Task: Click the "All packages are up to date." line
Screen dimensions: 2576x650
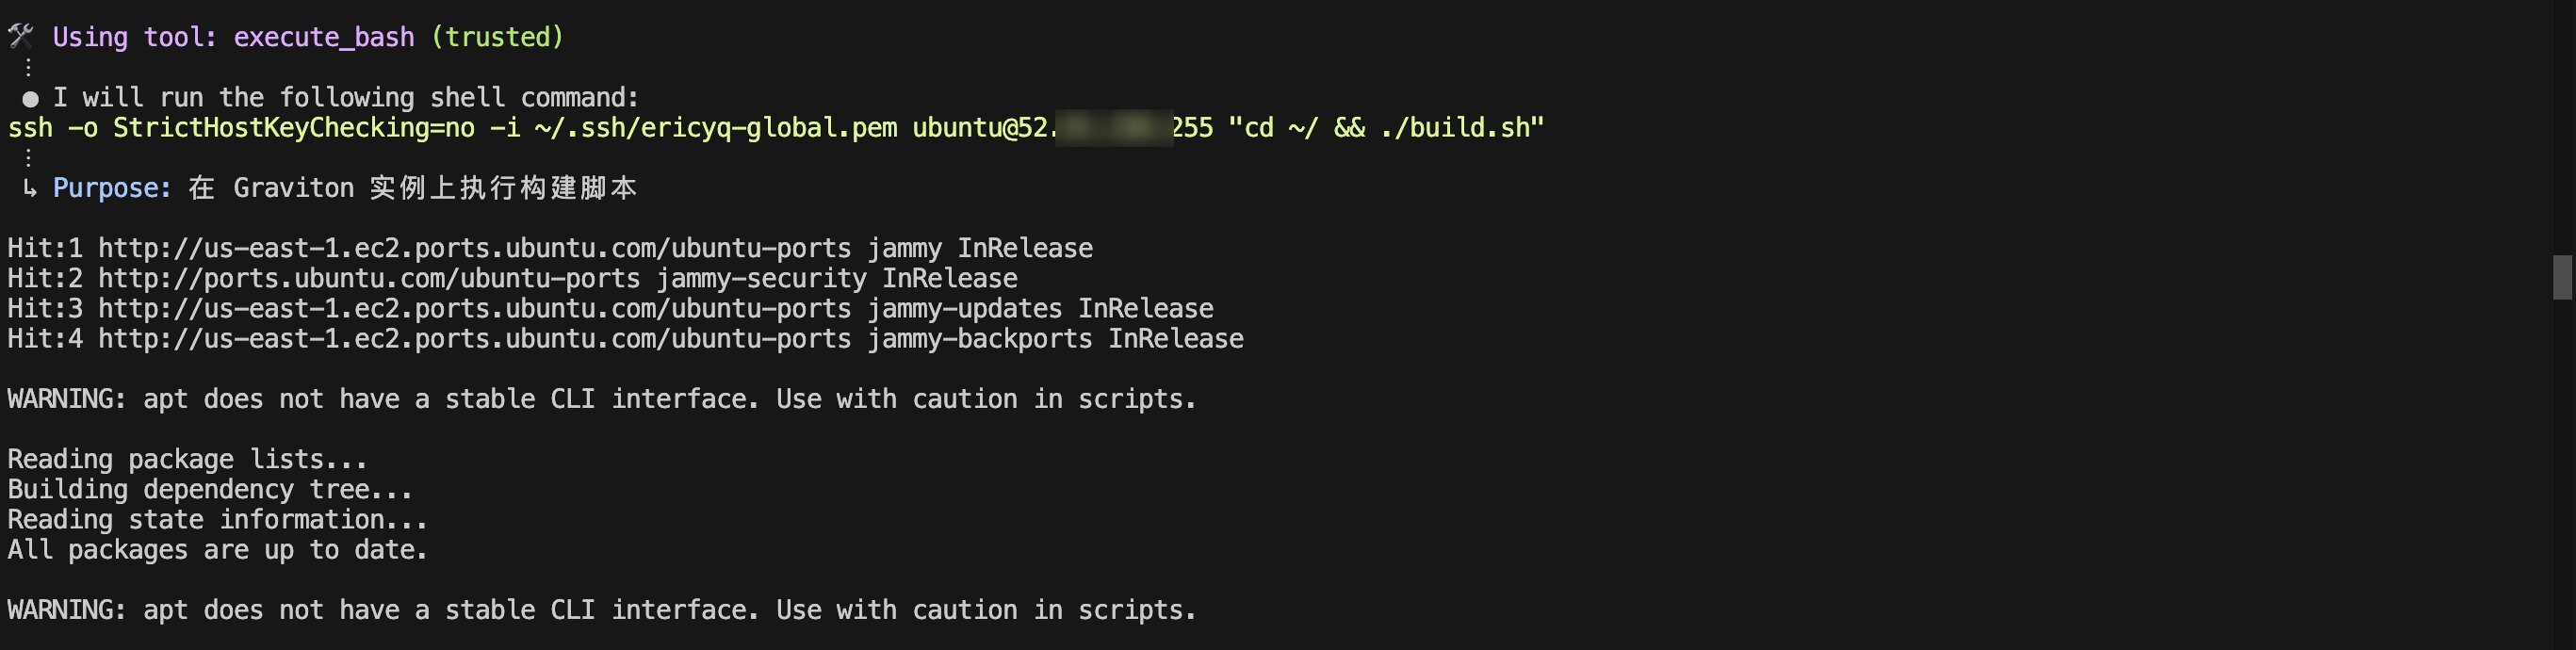Action: pyautogui.click(x=217, y=550)
